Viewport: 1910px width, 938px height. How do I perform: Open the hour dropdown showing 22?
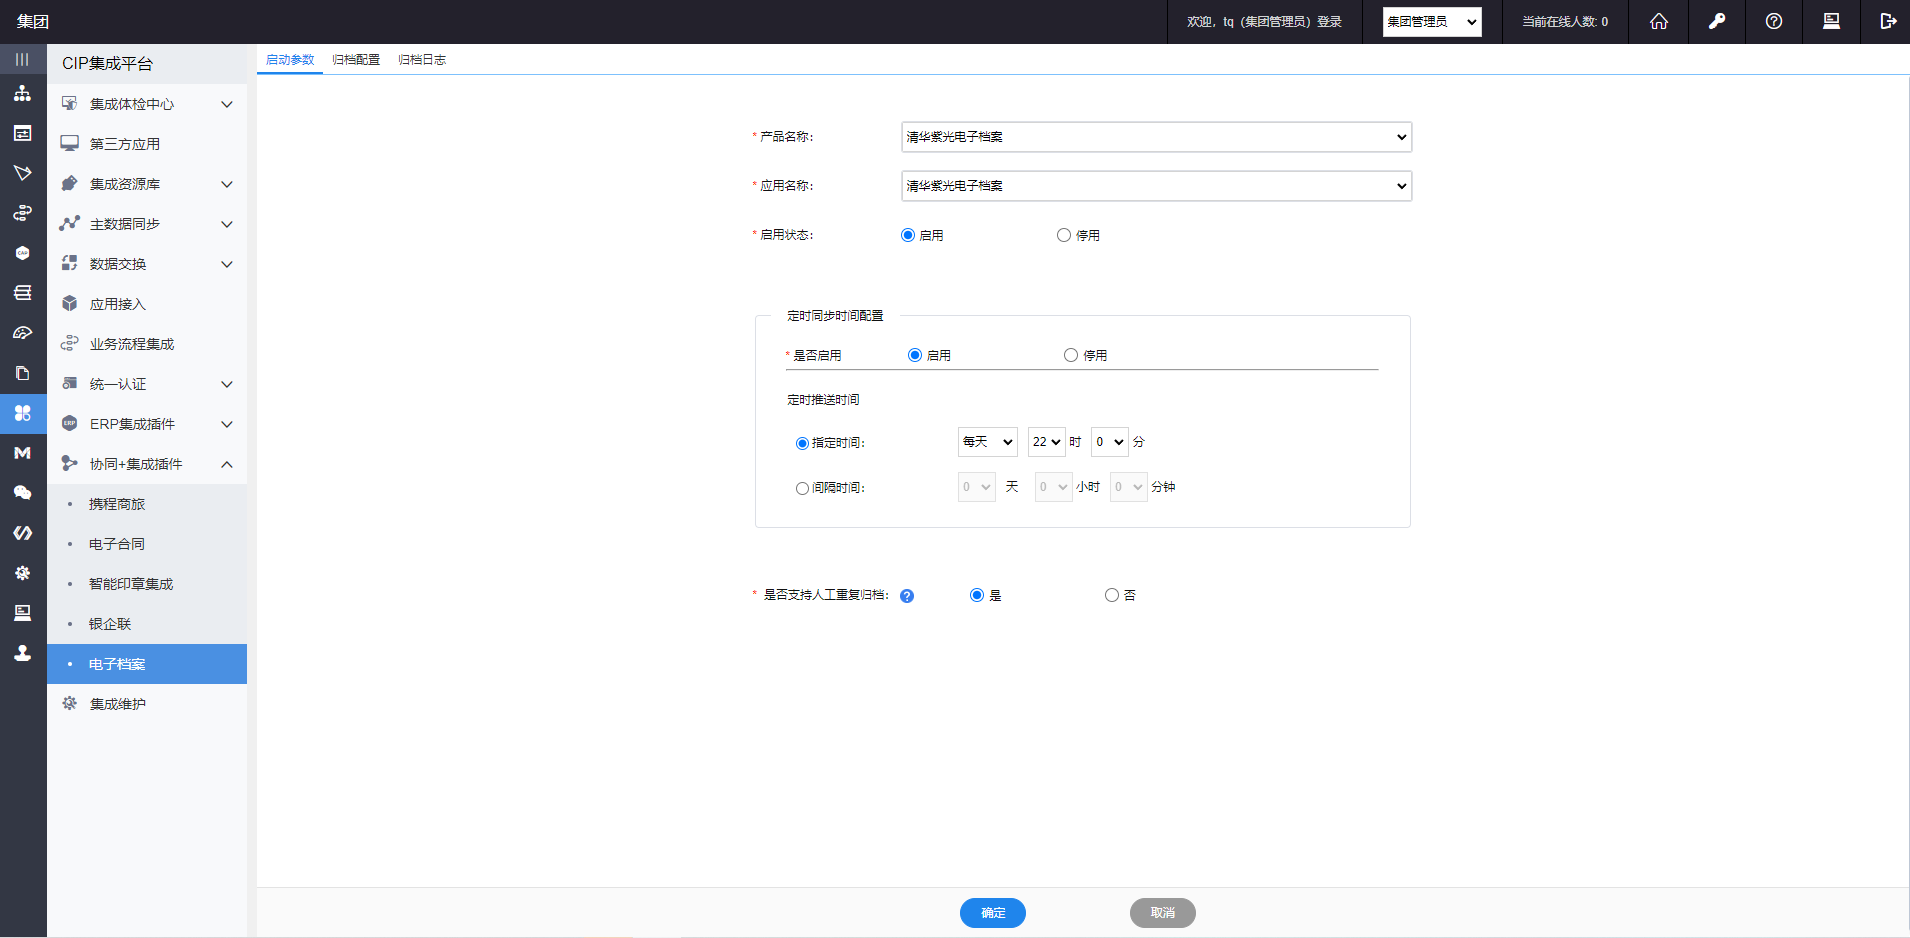point(1046,442)
